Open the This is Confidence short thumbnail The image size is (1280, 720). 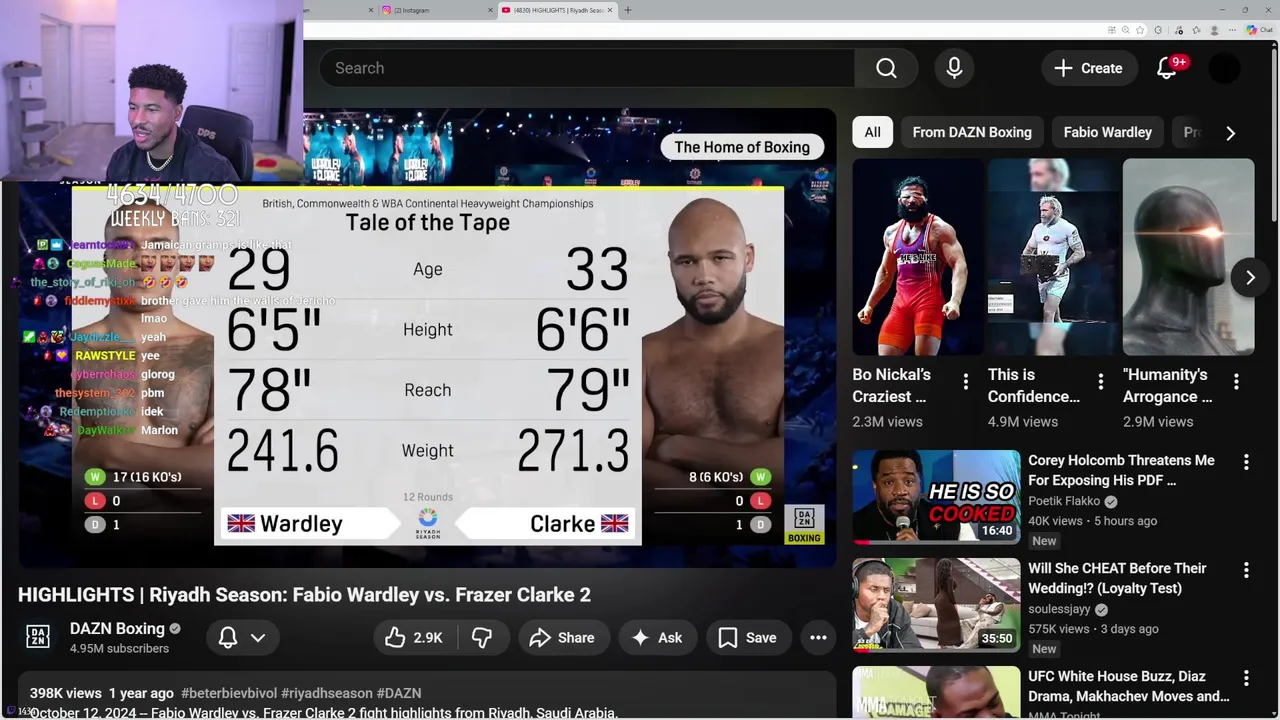(1052, 257)
